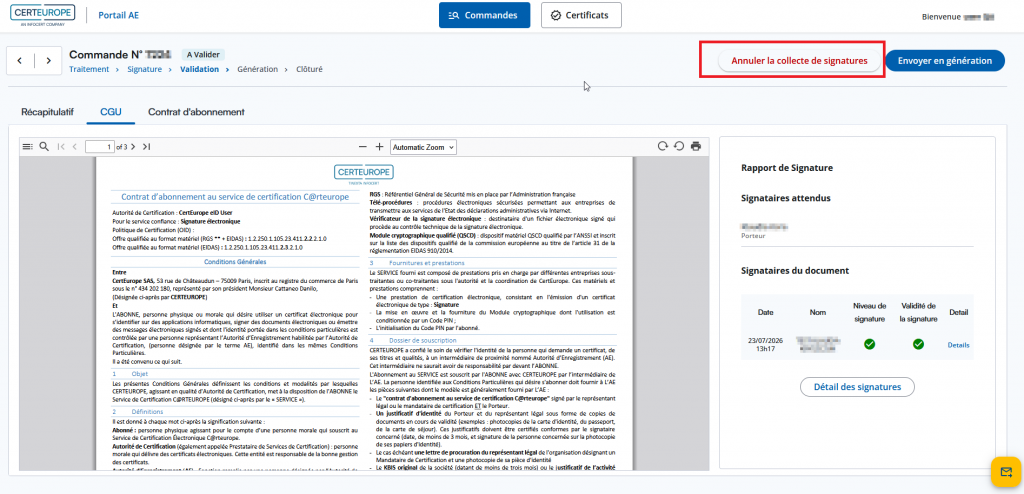This screenshot has width=1024, height=494.
Task: Zoom in with the plus icon
Action: (x=379, y=146)
